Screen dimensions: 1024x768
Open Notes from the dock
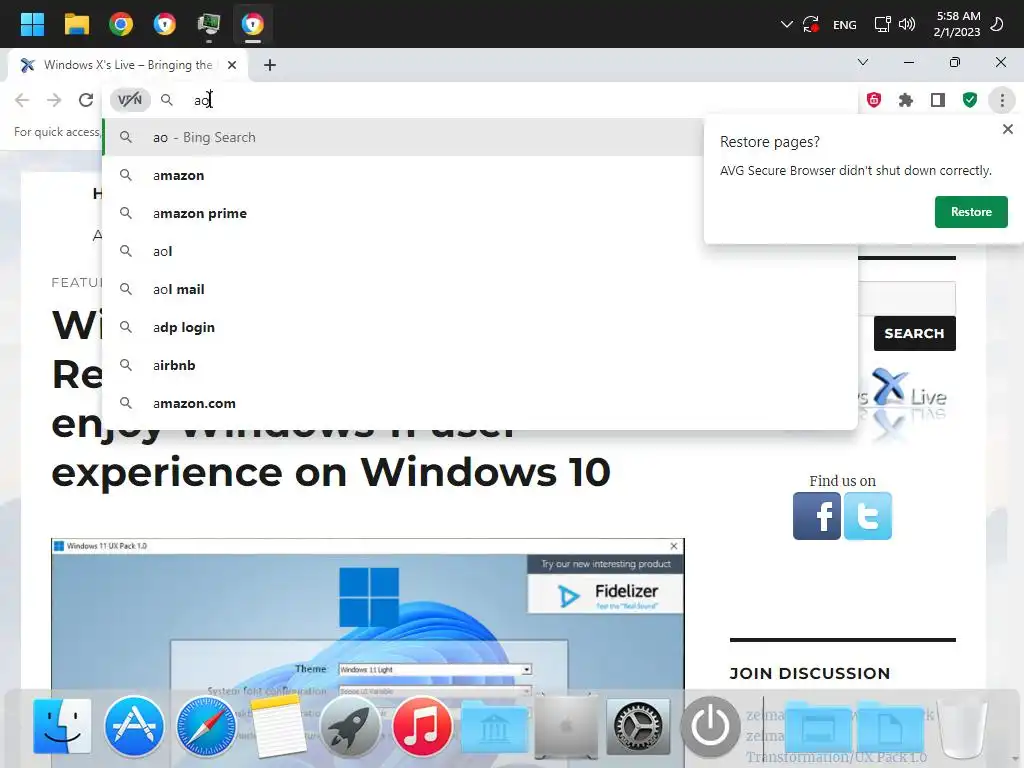(x=279, y=726)
